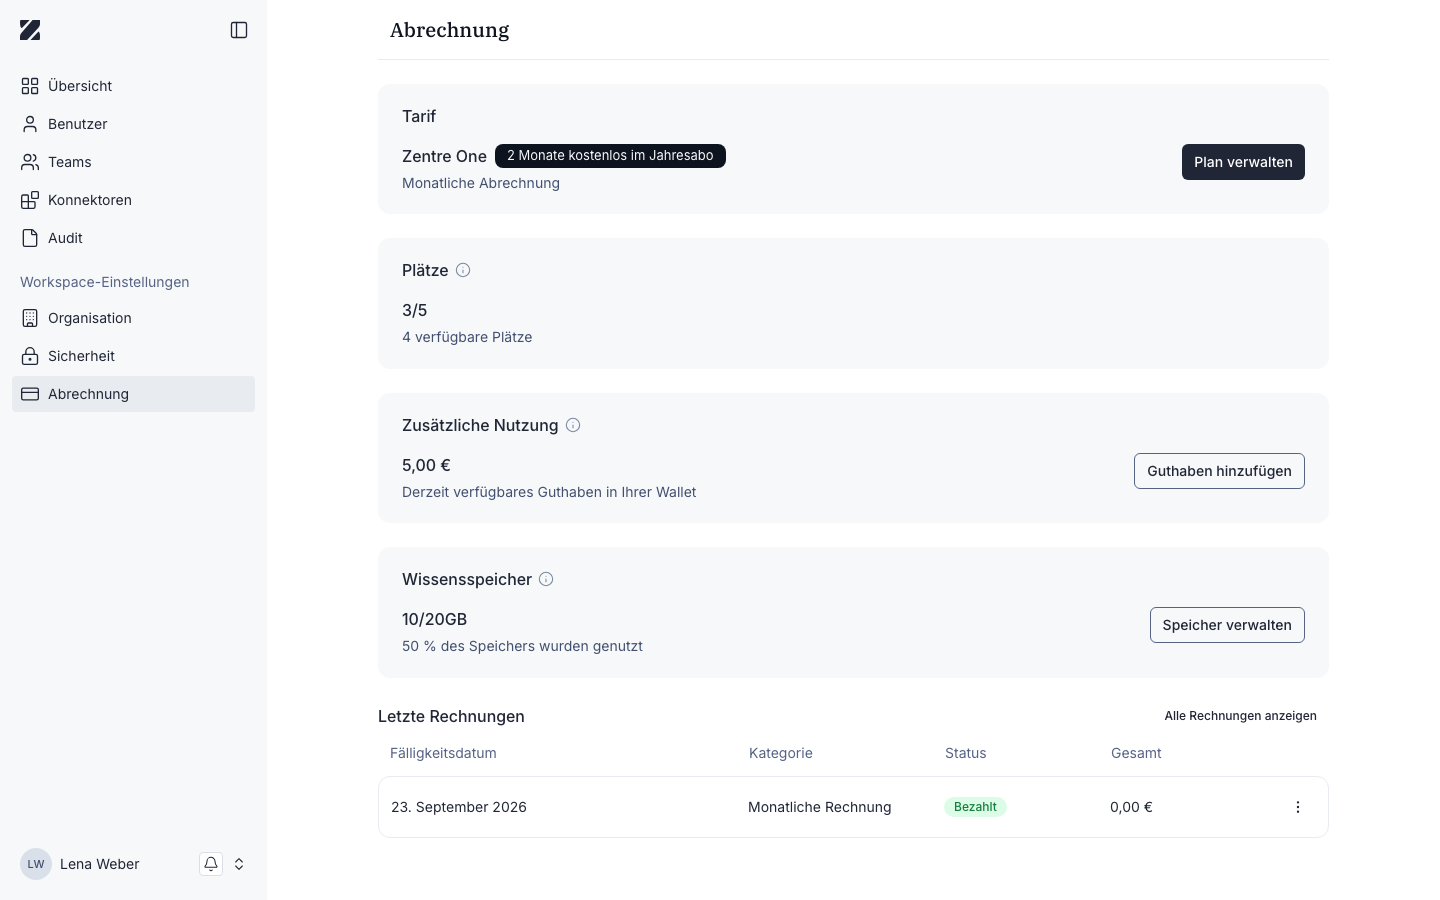Open Übersicht in sidebar
Screen dimensions: 1440x900
[x=133, y=86]
